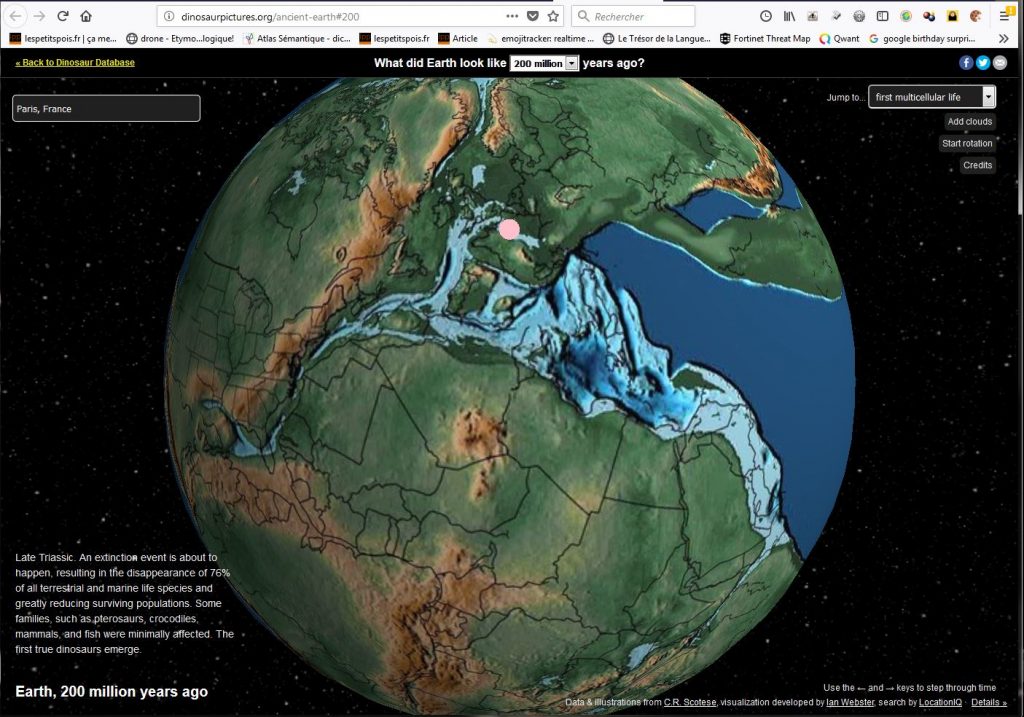Screen dimensions: 1024x717
Task: Click the email share icon
Action: pos(999,62)
